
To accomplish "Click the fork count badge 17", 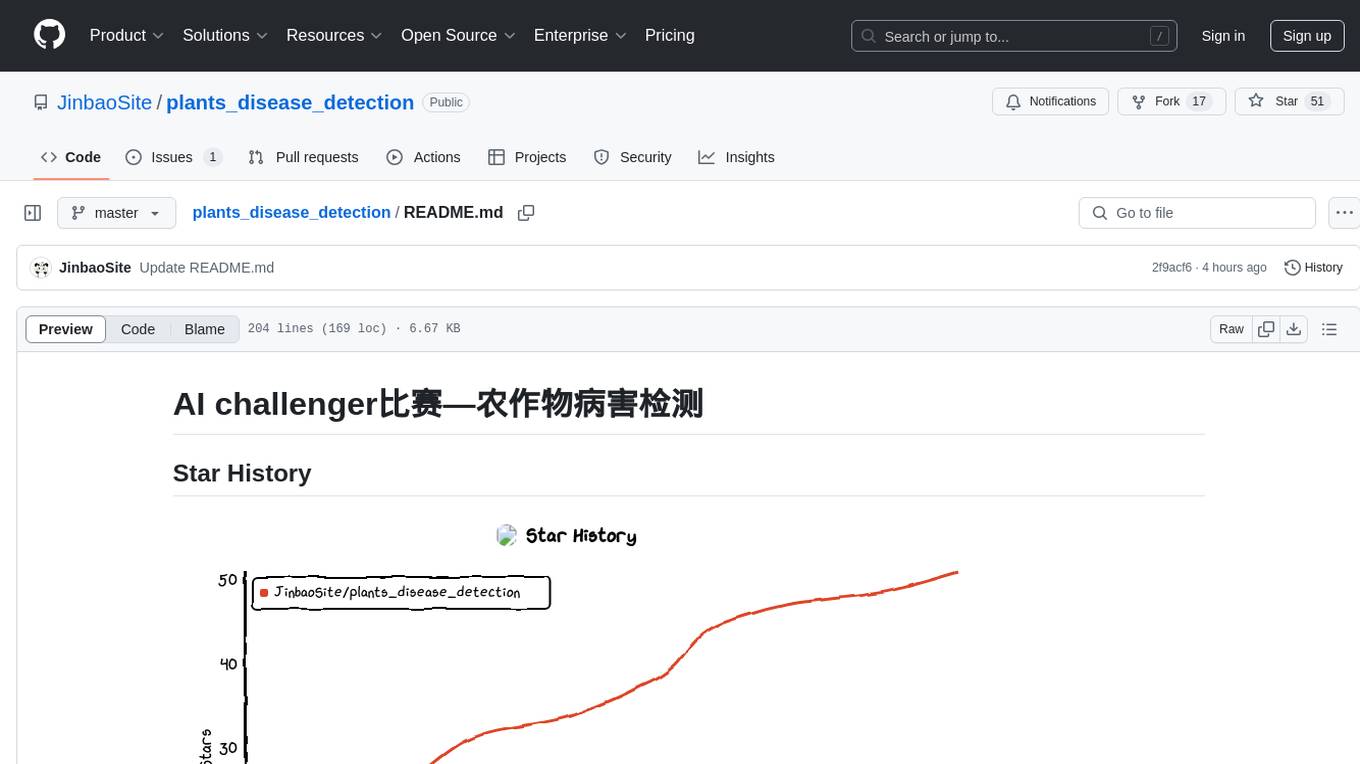I will pyautogui.click(x=1199, y=101).
